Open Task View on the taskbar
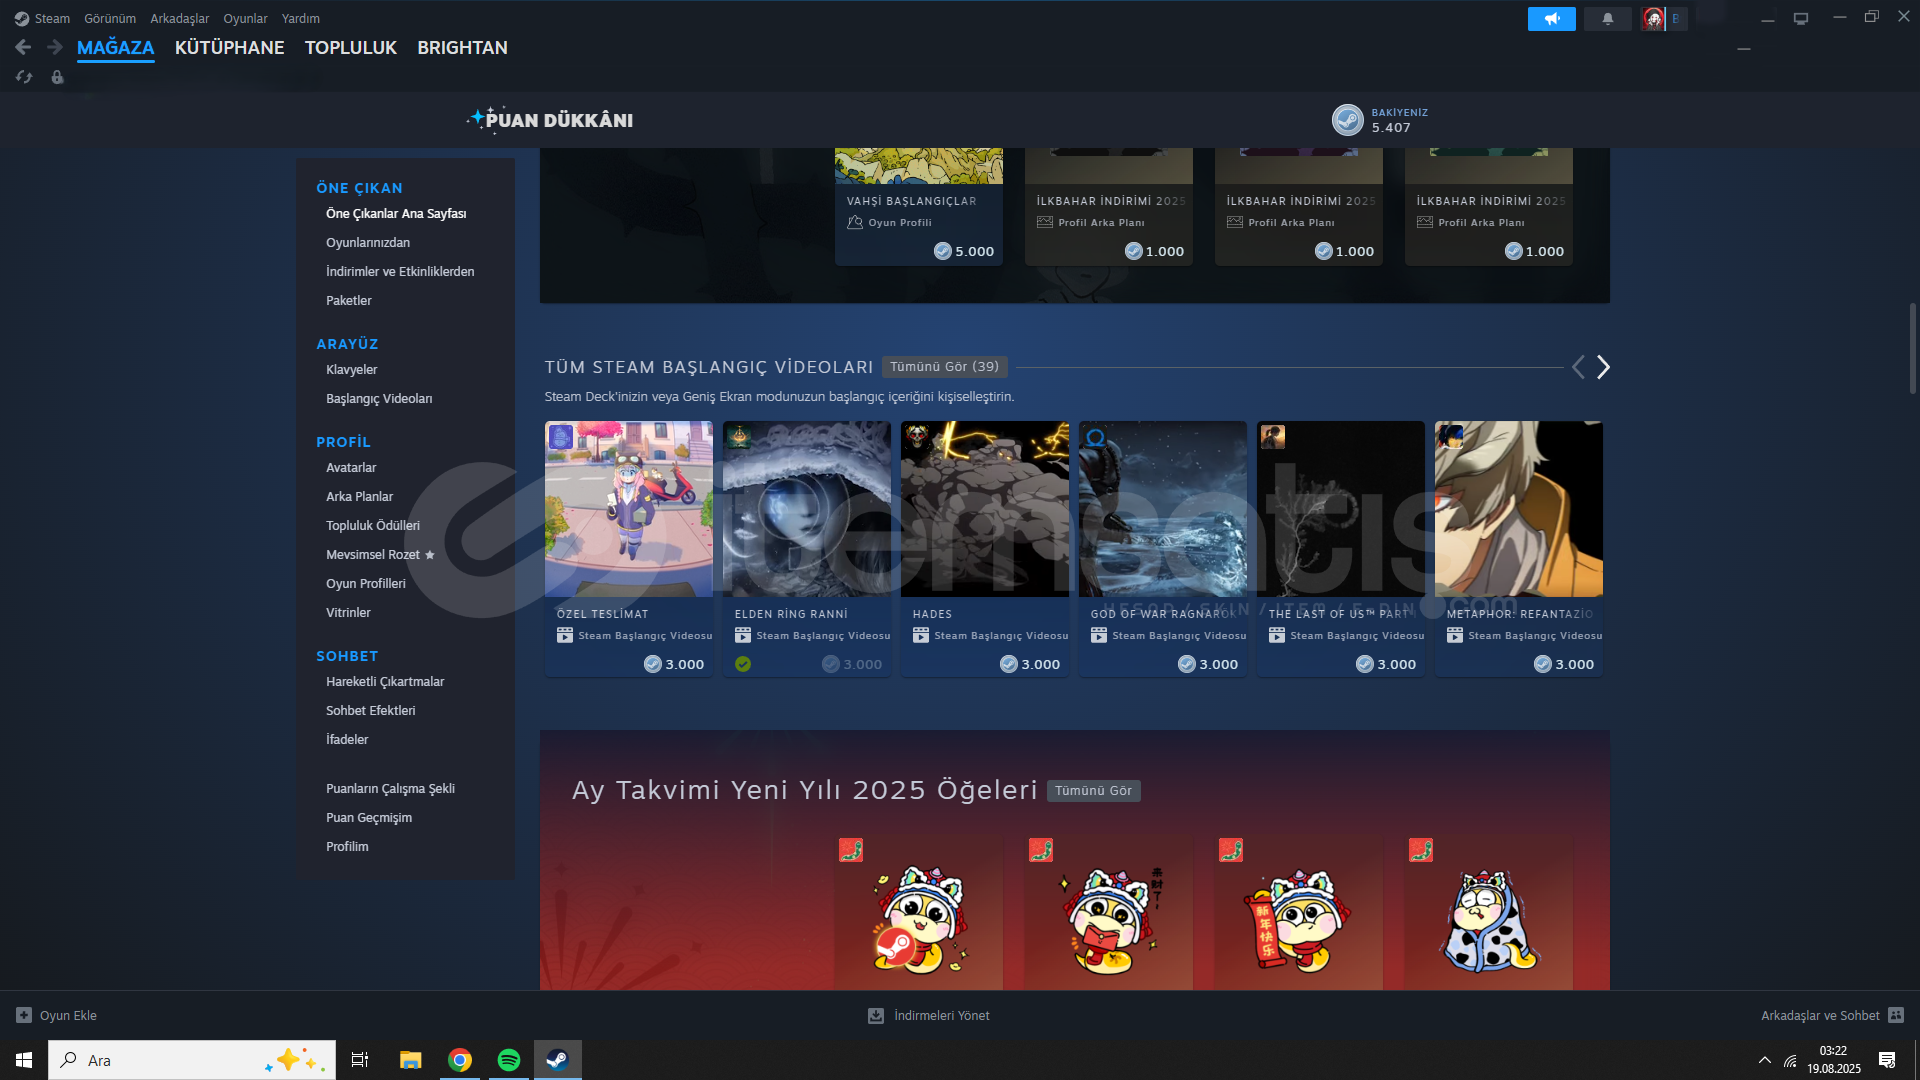 [360, 1060]
